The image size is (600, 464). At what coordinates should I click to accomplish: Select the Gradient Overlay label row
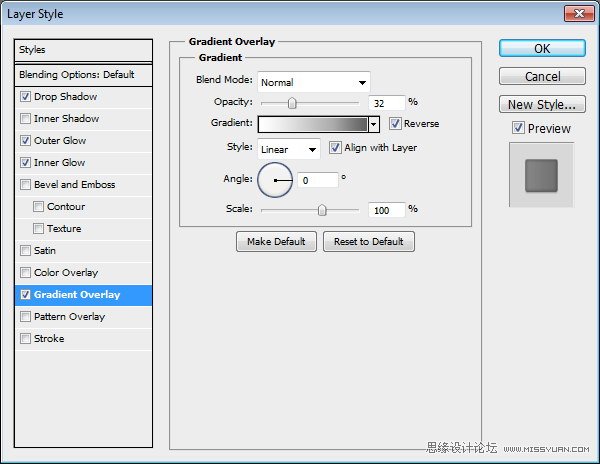pos(83,295)
